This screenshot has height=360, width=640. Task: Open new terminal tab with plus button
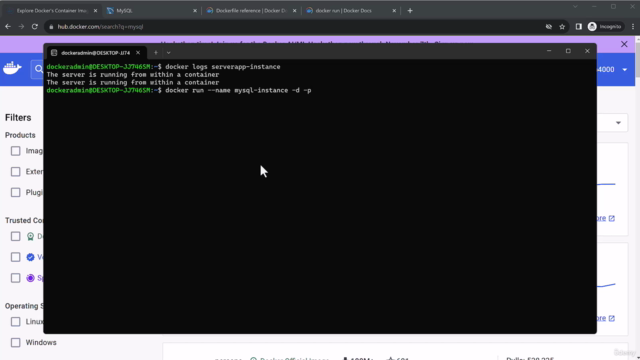(x=156, y=53)
